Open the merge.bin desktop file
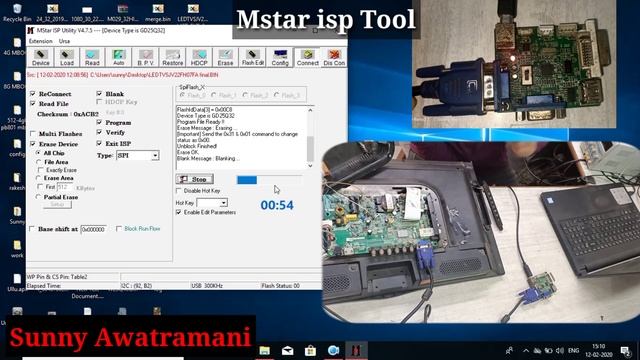640x360 pixels. pos(158,12)
